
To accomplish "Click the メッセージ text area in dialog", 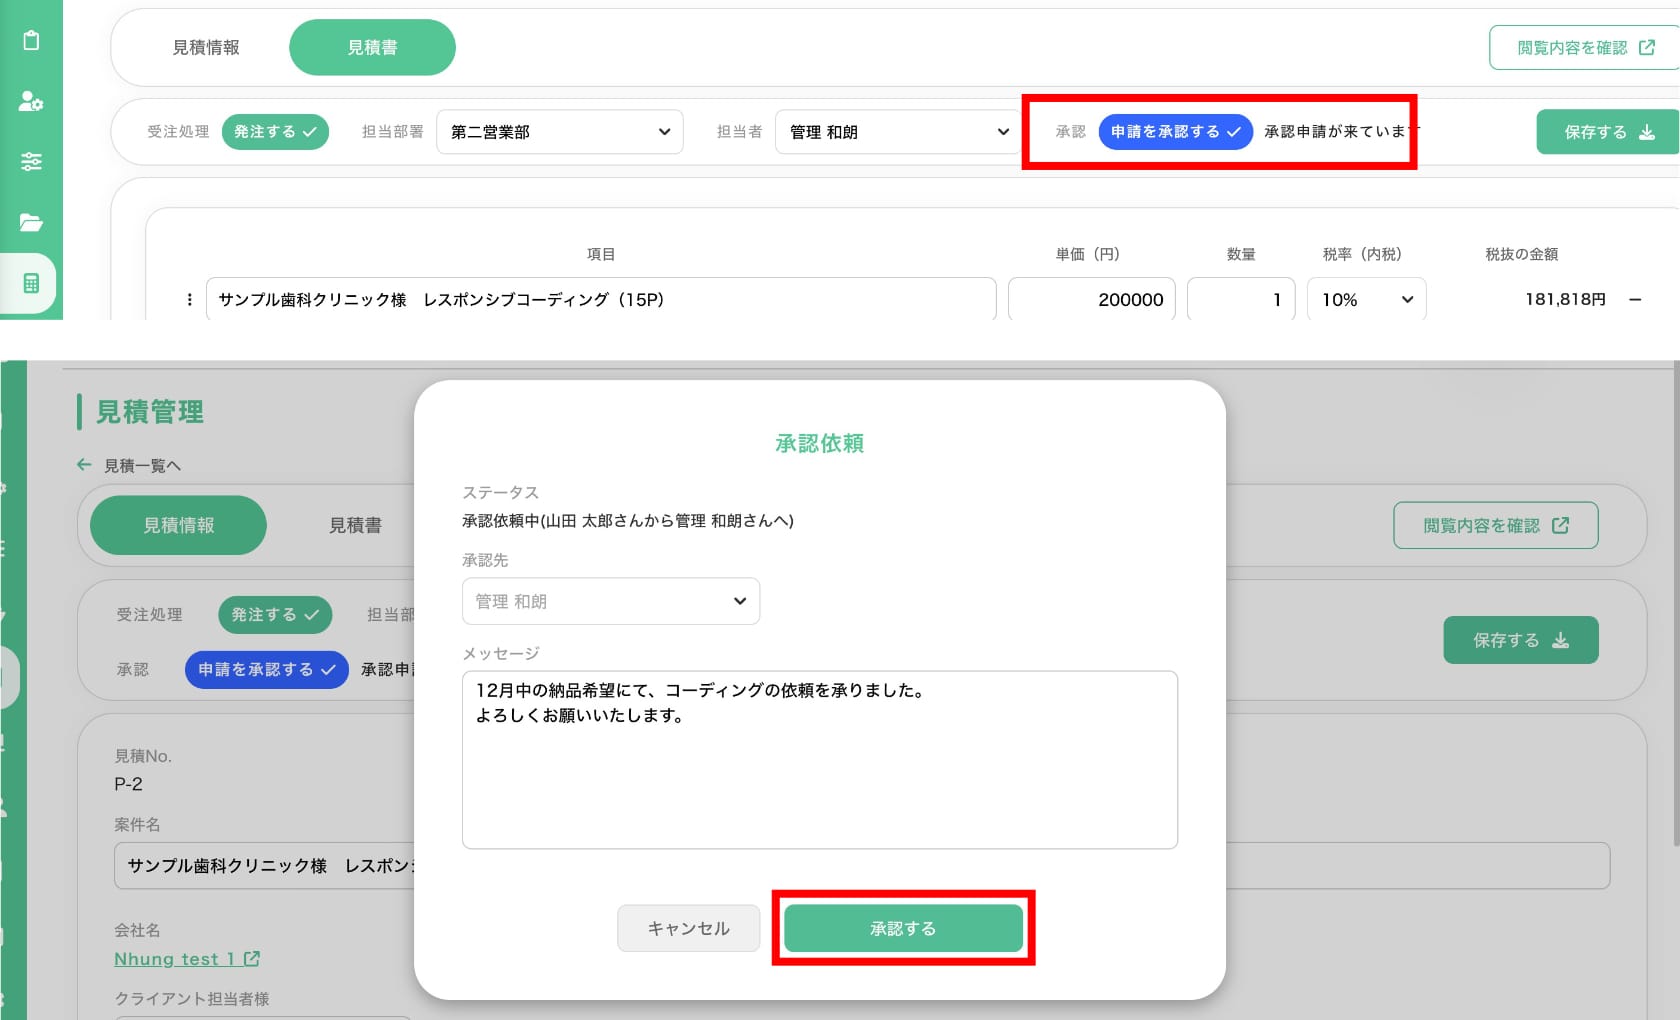I will tap(820, 760).
